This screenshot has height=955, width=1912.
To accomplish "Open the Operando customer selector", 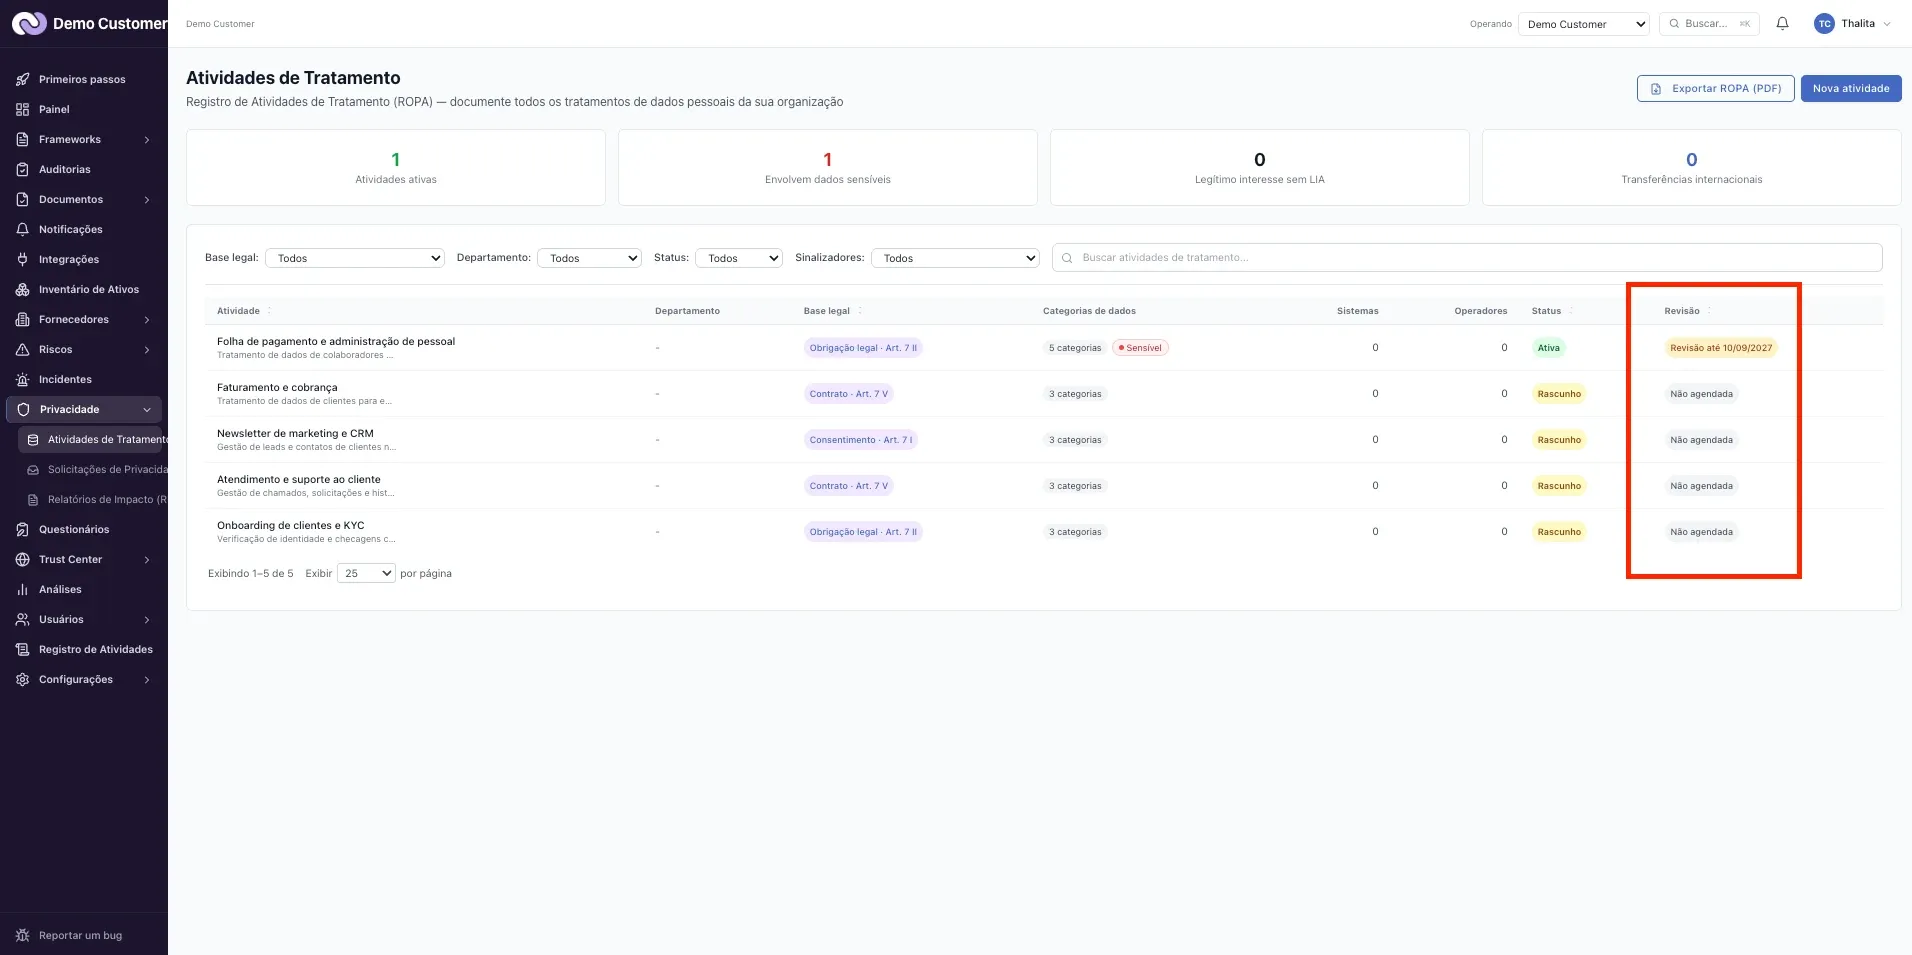I will point(1584,24).
